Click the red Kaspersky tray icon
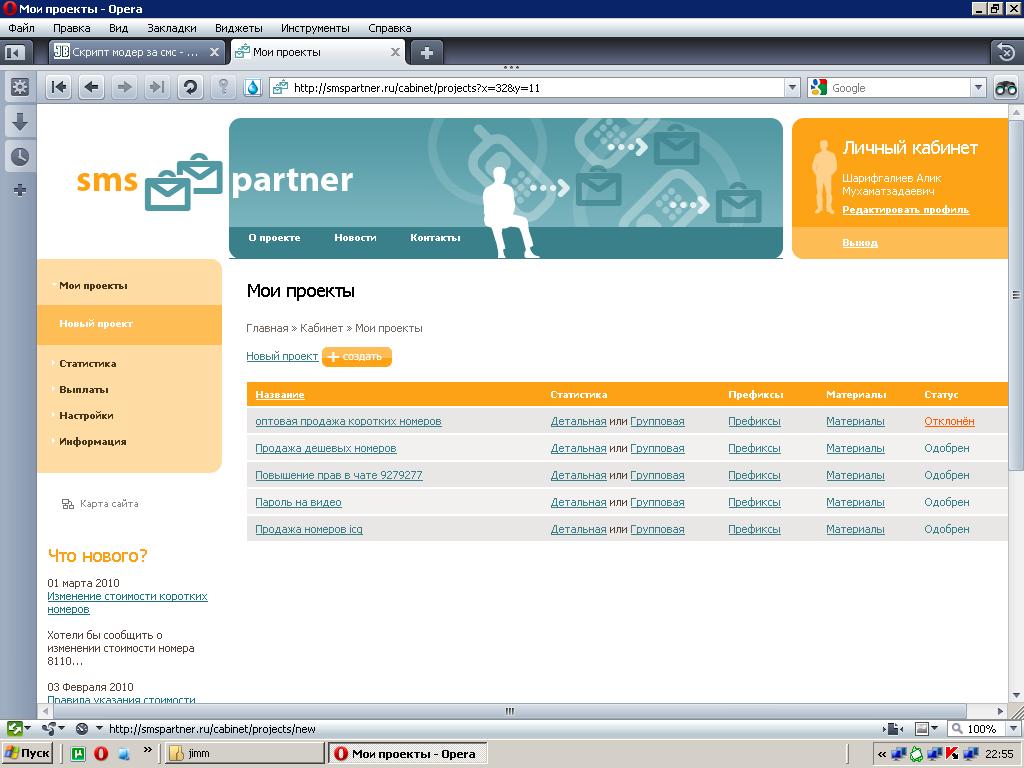Screen dimensions: 1024x768 (x=953, y=754)
